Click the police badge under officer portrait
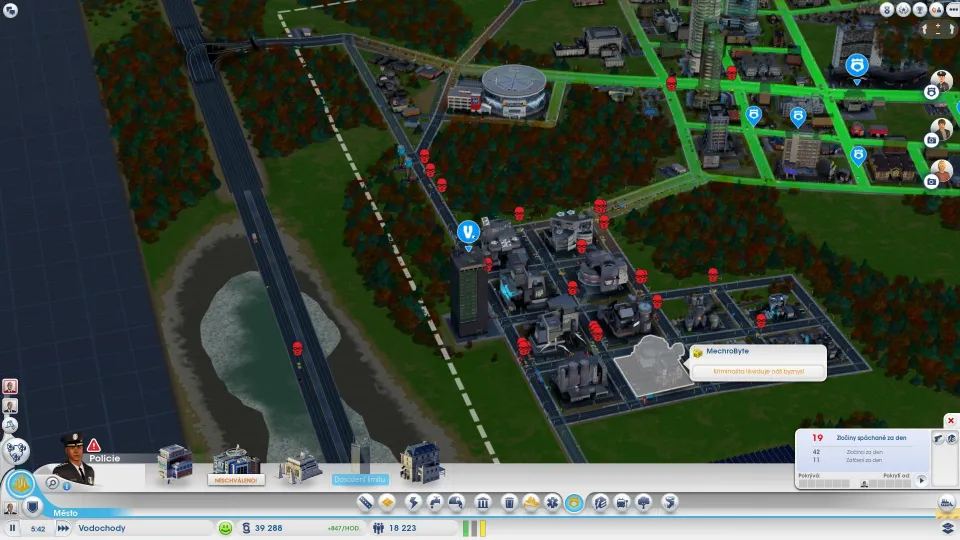Image resolution: width=960 pixels, height=540 pixels. click(931, 92)
